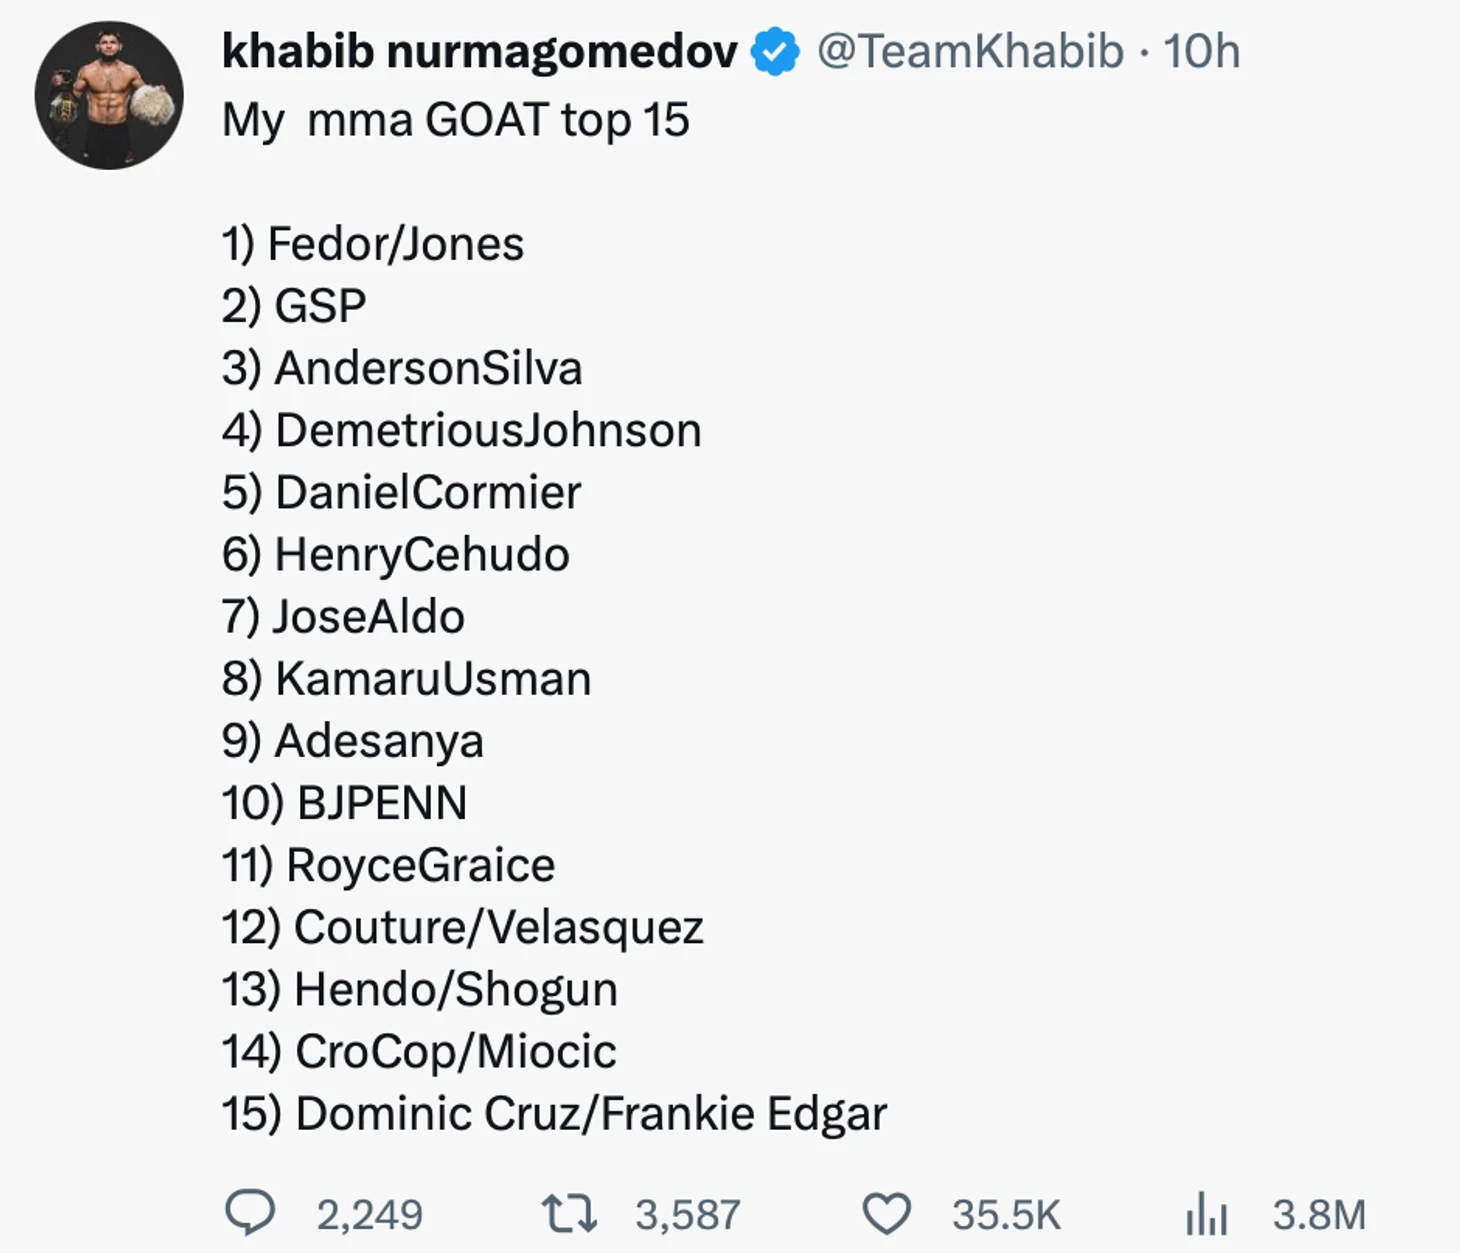The width and height of the screenshot is (1460, 1253).
Task: Click the 3.8M views count
Action: (1319, 1215)
